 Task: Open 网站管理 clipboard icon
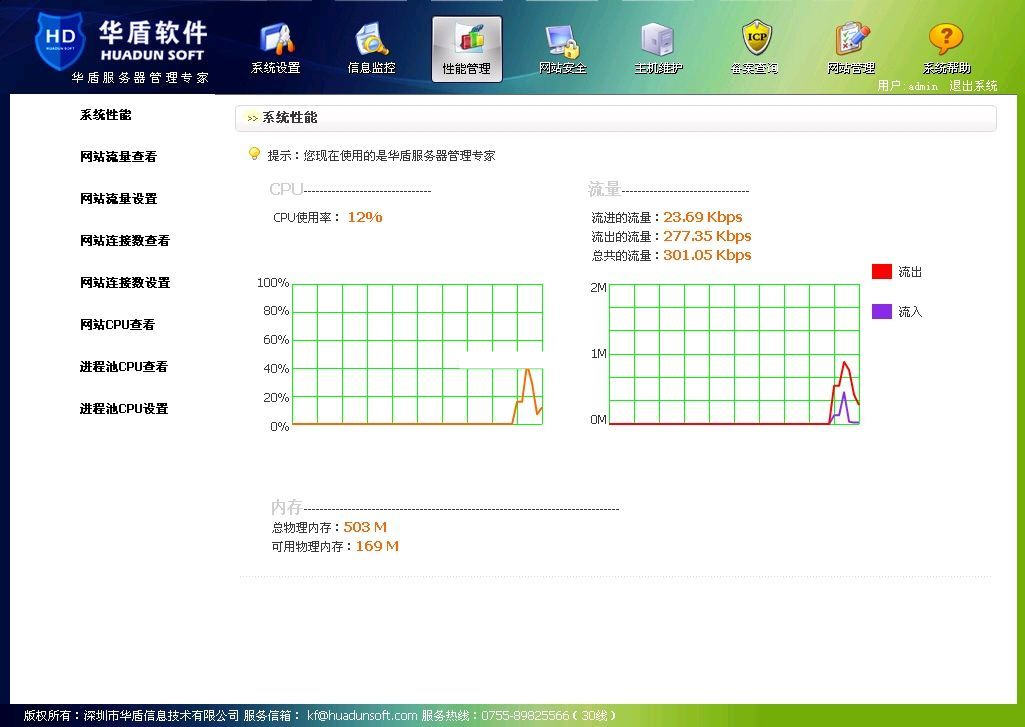(851, 40)
